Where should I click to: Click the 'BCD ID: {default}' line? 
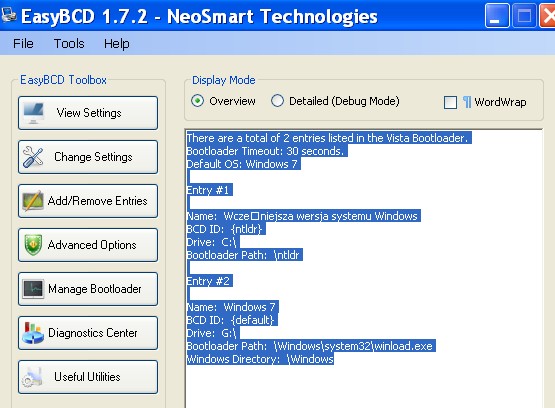(x=232, y=320)
